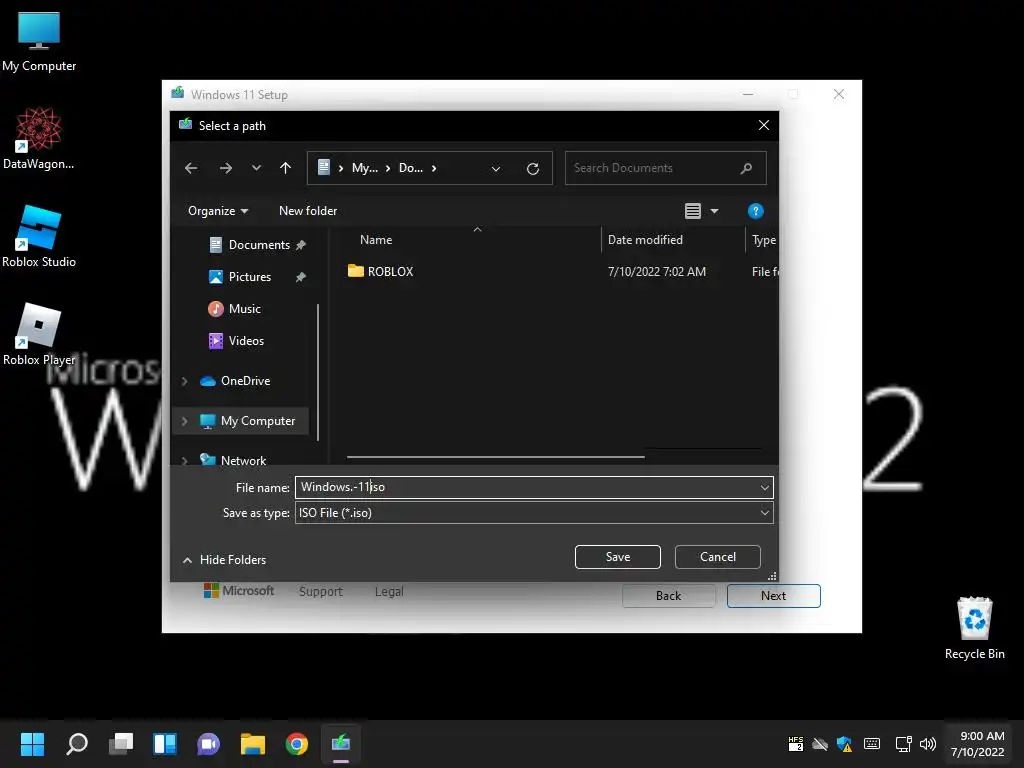
Task: Open recent locations dropdown arrow
Action: pyautogui.click(x=256, y=168)
